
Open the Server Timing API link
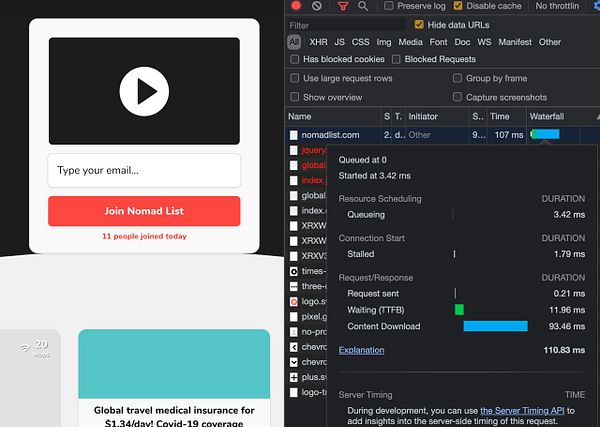[522, 411]
